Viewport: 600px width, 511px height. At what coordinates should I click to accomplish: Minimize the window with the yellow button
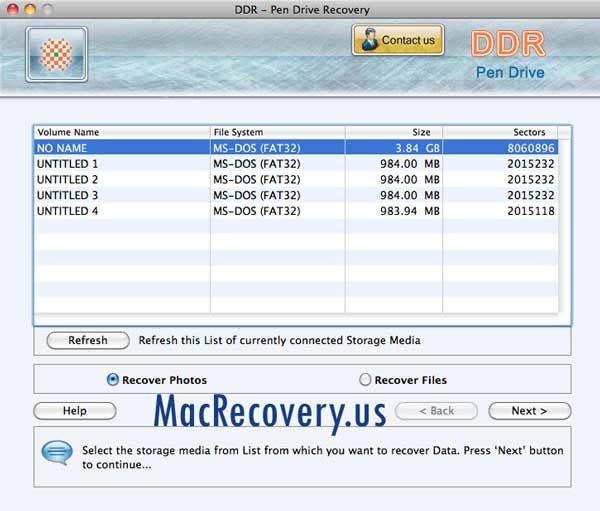(x=30, y=9)
